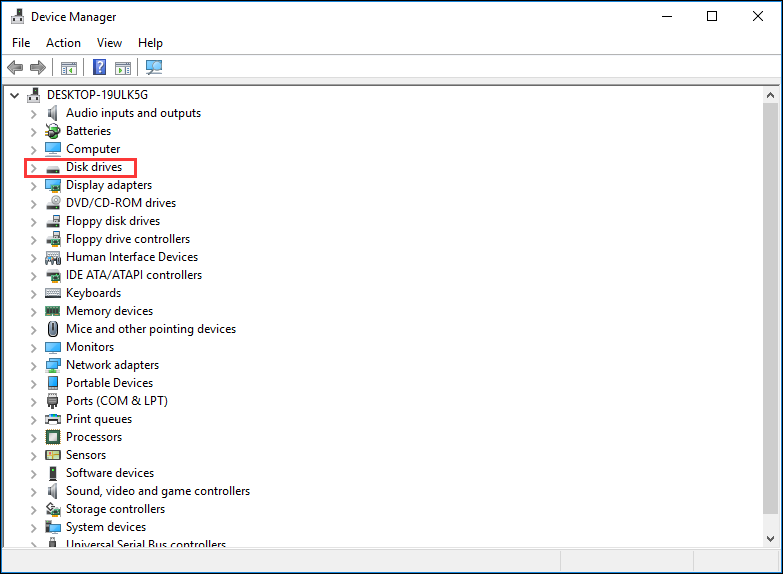Select the Storage controllers label
This screenshot has width=783, height=574.
pos(115,509)
